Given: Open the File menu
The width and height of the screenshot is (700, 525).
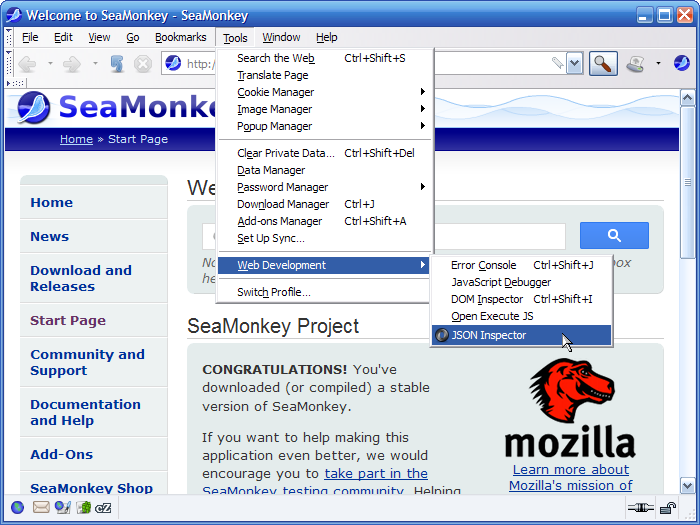Looking at the screenshot, I should [30, 38].
